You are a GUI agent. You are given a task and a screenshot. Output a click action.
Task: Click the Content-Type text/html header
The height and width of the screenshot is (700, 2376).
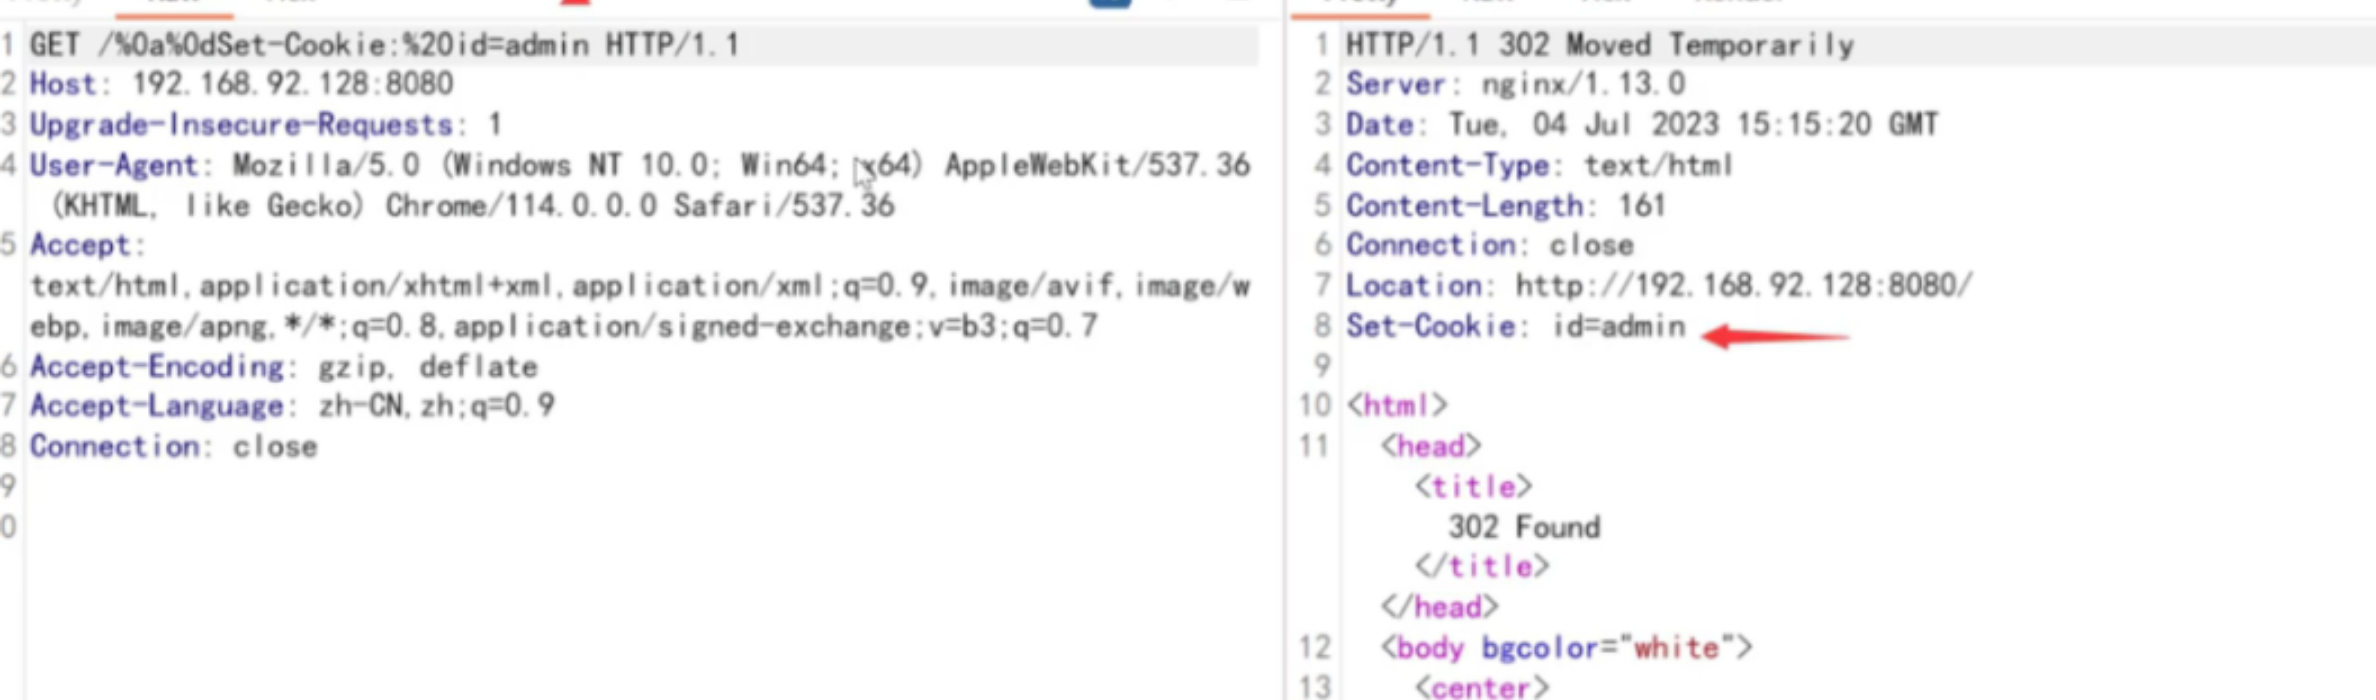[1538, 166]
